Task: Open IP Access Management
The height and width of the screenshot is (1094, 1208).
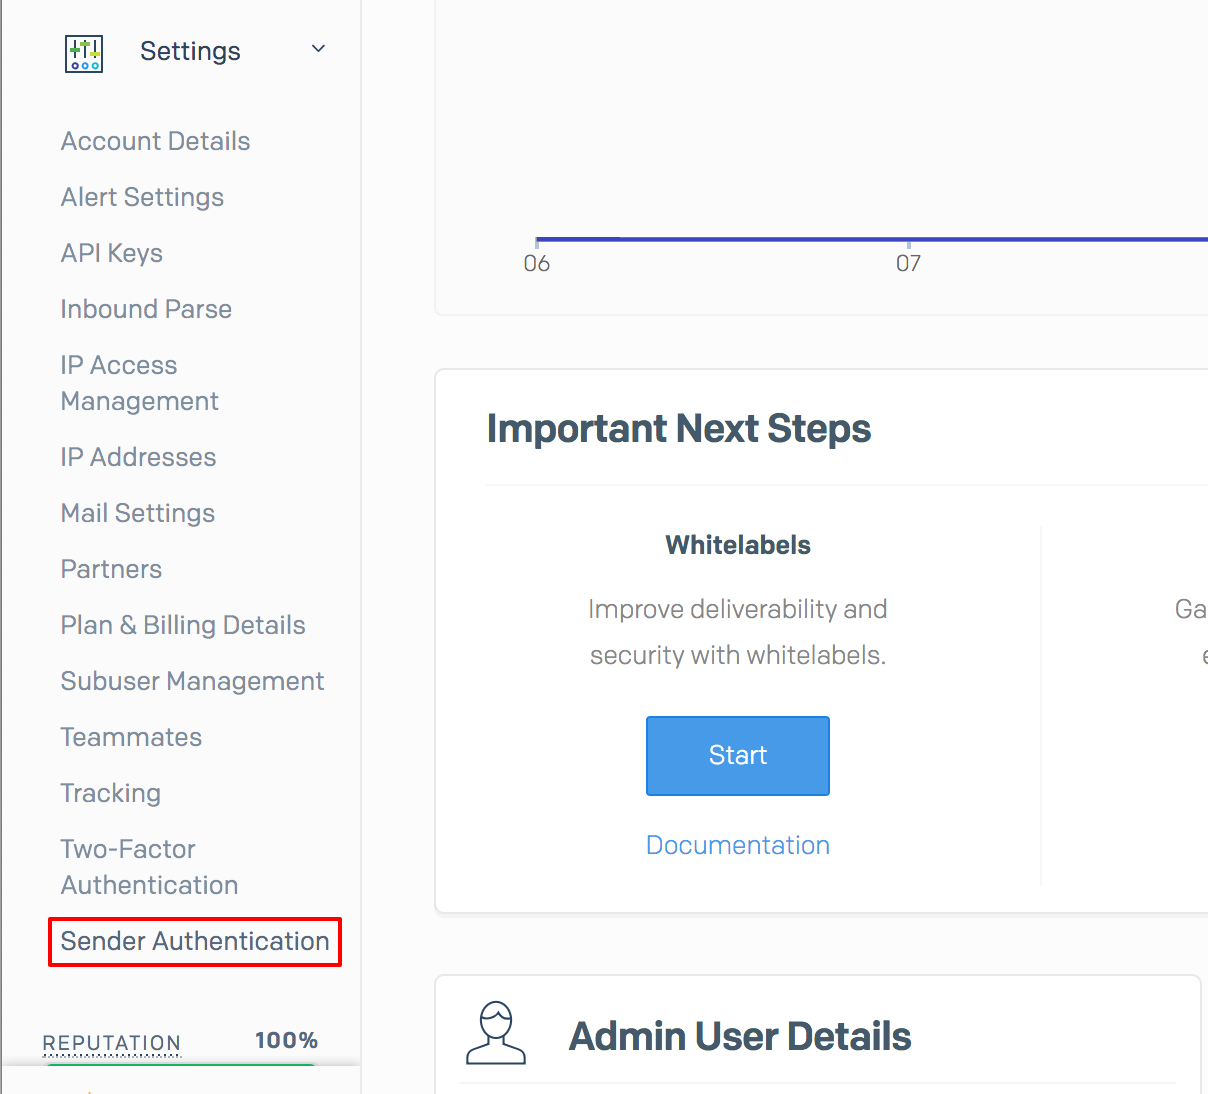Action: point(139,383)
